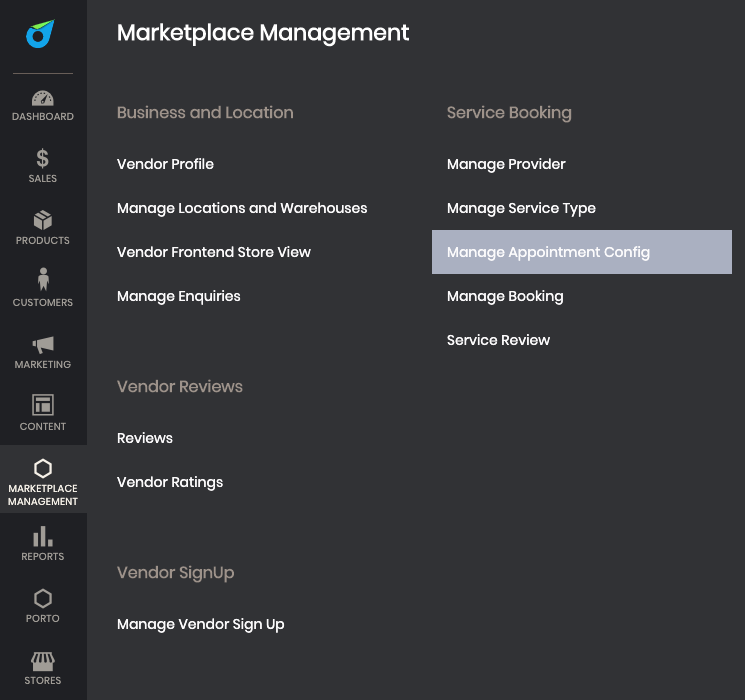This screenshot has width=745, height=700.
Task: Go to Vendor Ratings page
Action: (x=170, y=482)
